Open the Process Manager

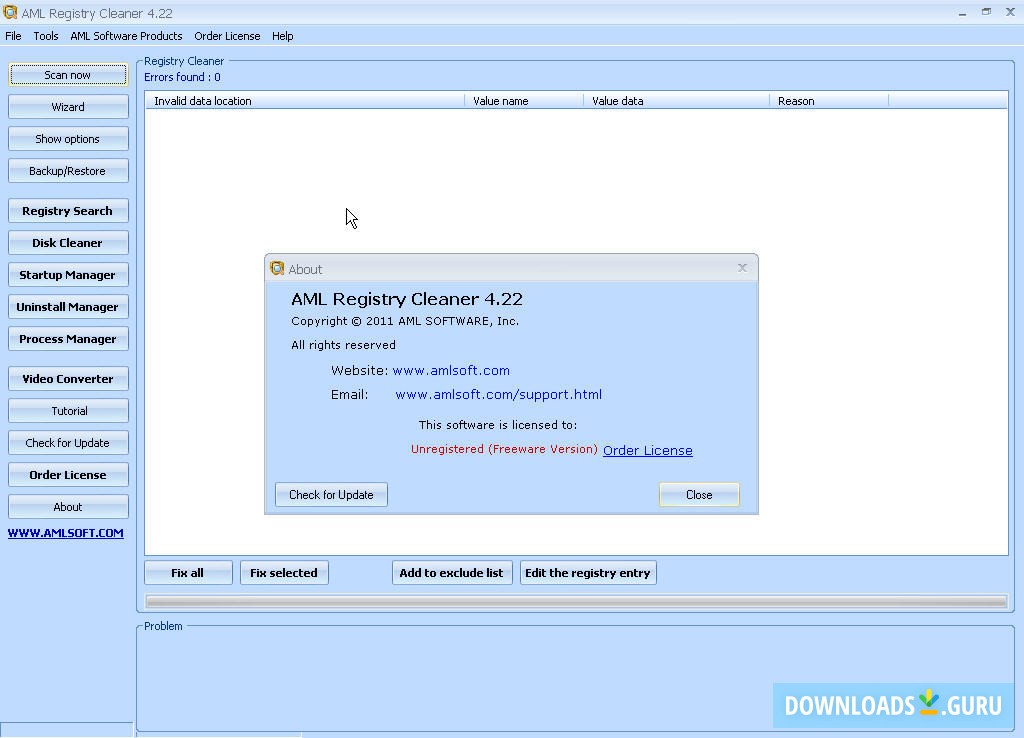click(67, 338)
